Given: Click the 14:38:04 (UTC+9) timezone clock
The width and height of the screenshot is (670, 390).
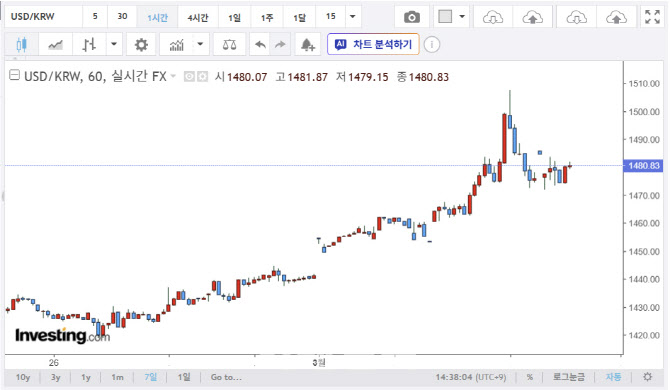Looking at the screenshot, I should coord(470,377).
